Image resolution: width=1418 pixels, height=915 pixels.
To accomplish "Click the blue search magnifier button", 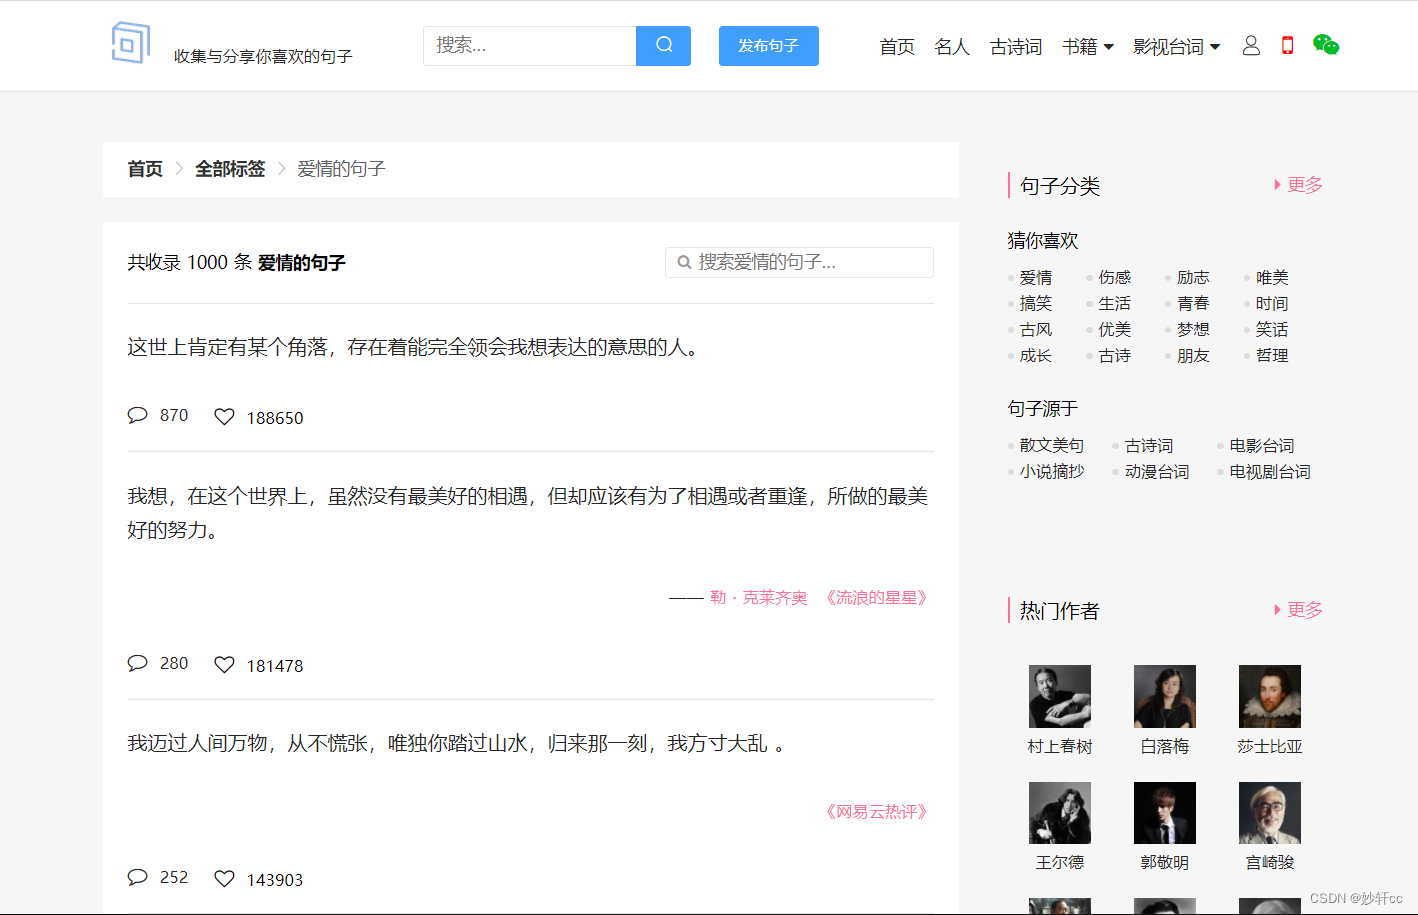I will 663,46.
